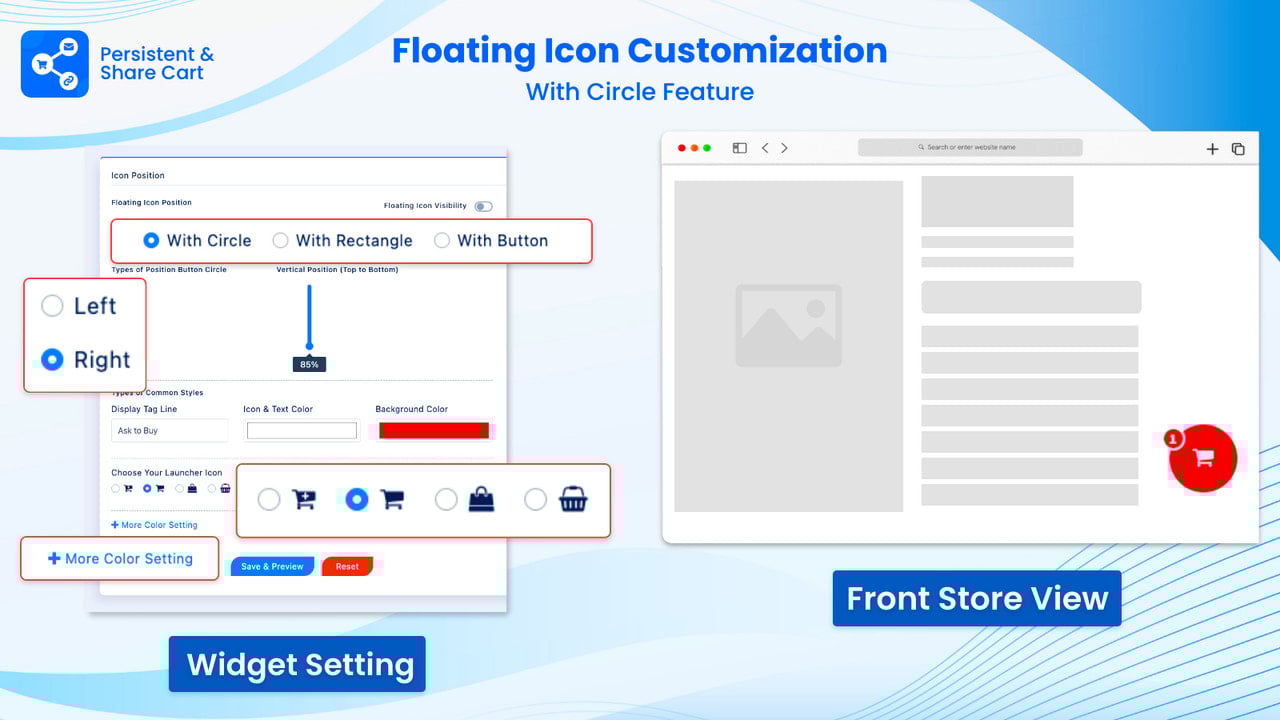The height and width of the screenshot is (720, 1280).
Task: Go back with the browser back arrow
Action: 765,148
